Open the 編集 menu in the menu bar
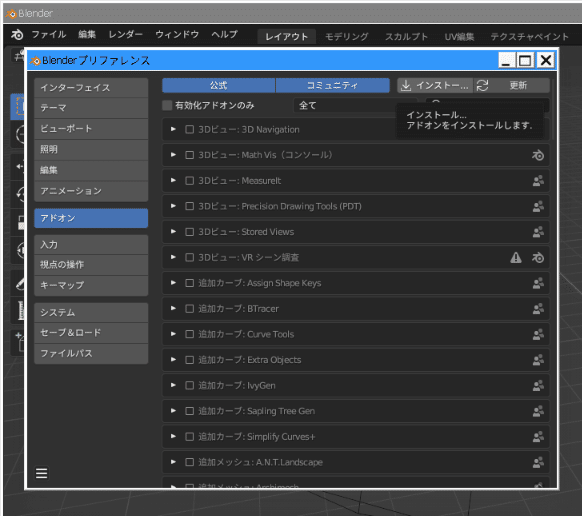 pos(87,35)
